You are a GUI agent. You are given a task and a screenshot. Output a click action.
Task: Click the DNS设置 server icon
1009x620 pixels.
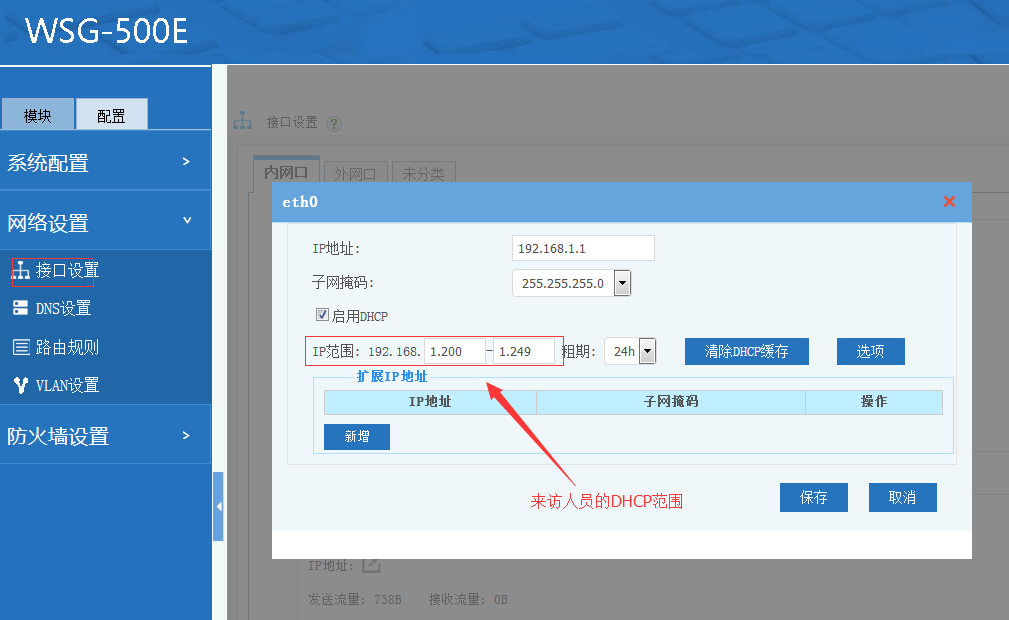[21, 309]
